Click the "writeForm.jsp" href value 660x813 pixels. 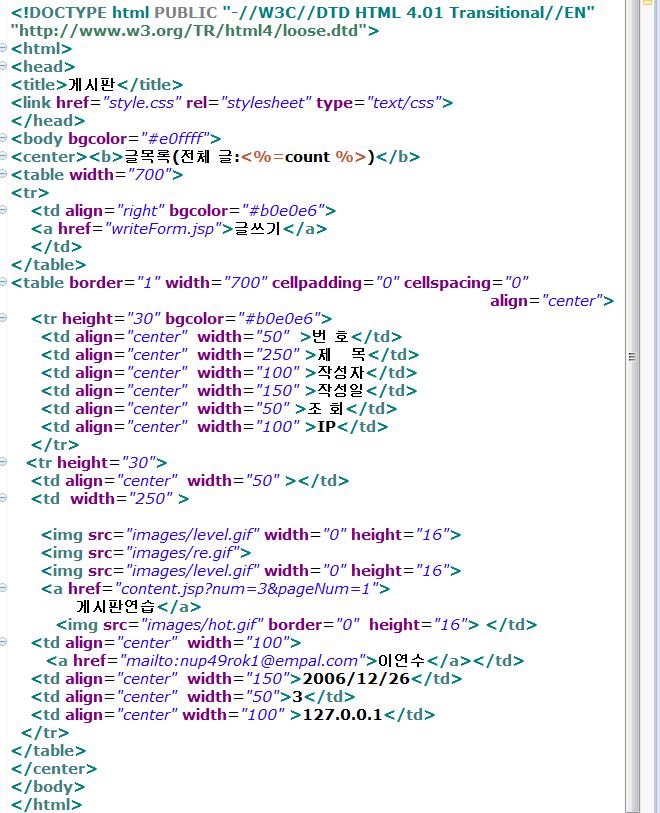point(164,229)
